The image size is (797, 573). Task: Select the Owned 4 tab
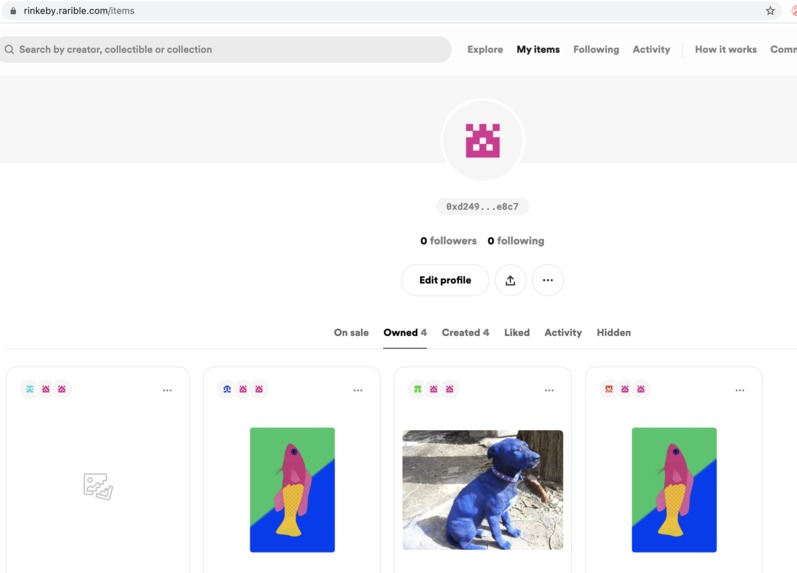point(405,333)
